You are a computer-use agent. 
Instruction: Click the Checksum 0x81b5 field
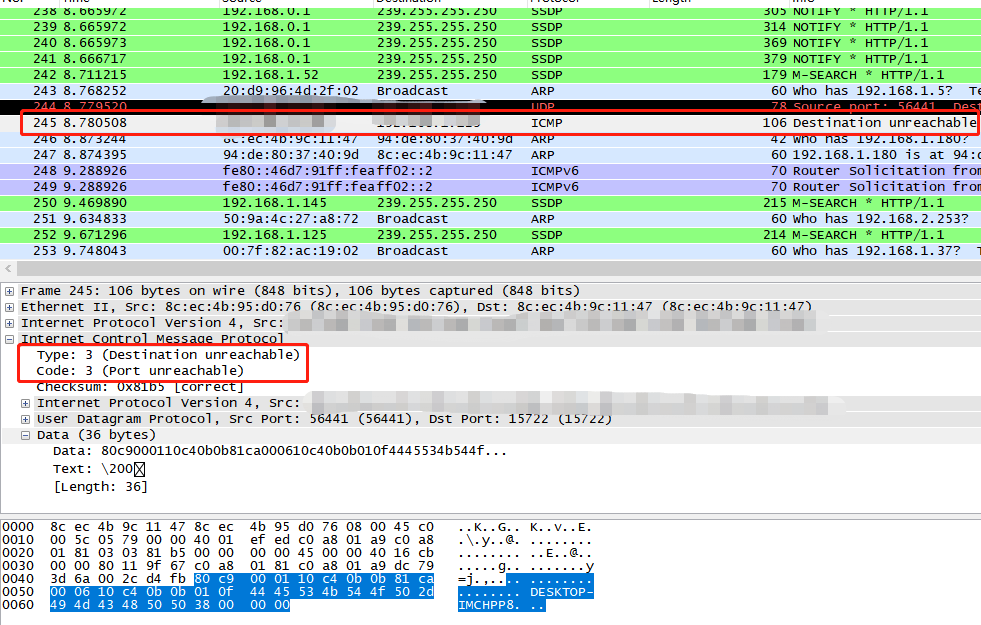click(140, 387)
